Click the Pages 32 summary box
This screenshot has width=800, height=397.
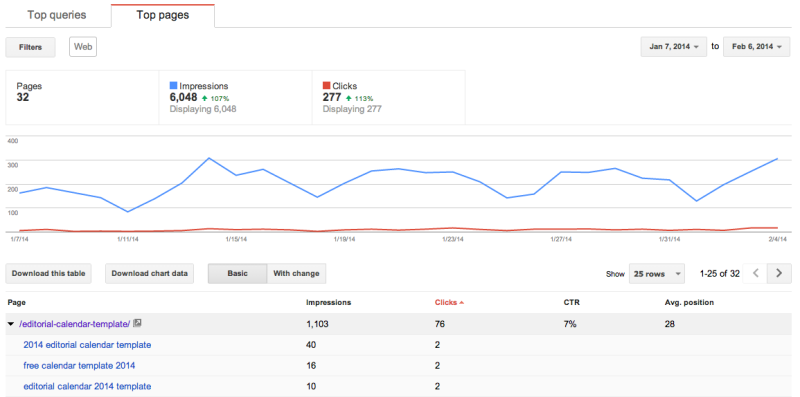click(82, 97)
